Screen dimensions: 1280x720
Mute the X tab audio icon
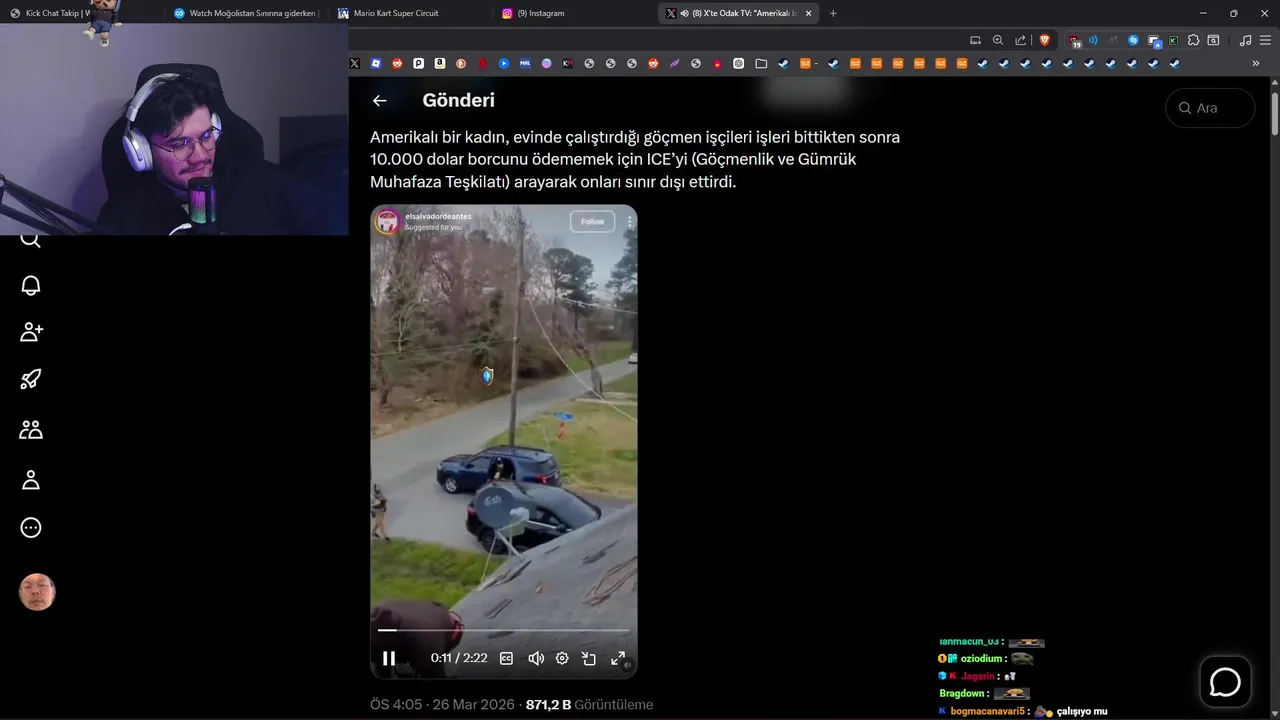684,13
